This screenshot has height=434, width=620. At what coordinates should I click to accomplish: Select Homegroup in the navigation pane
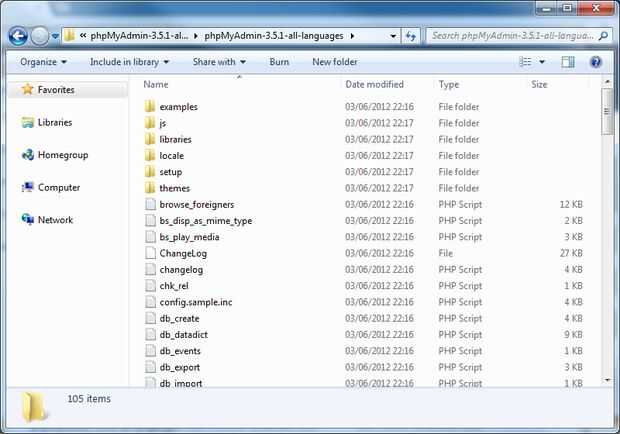tap(63, 155)
